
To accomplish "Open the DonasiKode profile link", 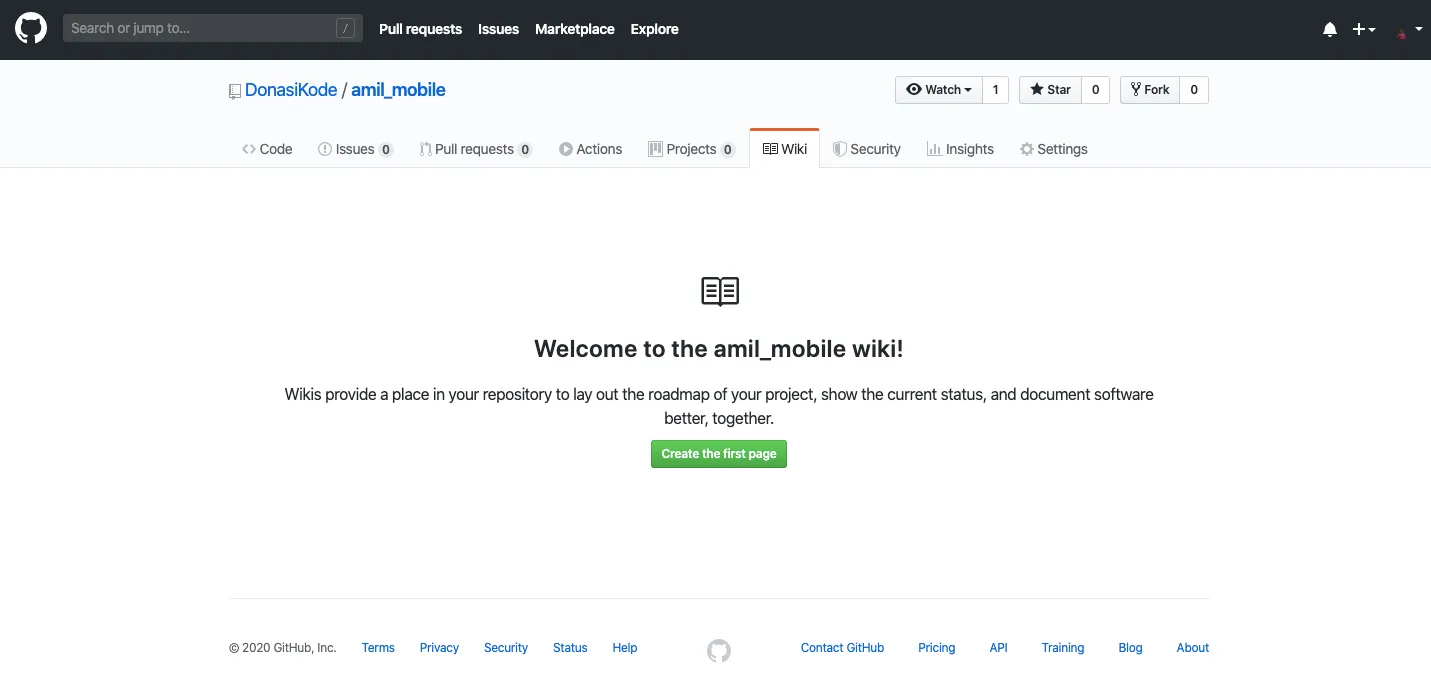I will click(x=291, y=89).
